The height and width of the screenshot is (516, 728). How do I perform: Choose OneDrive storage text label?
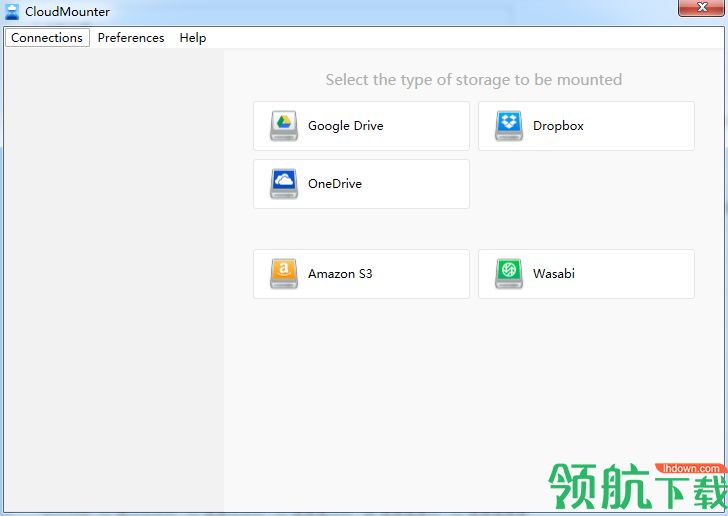335,183
